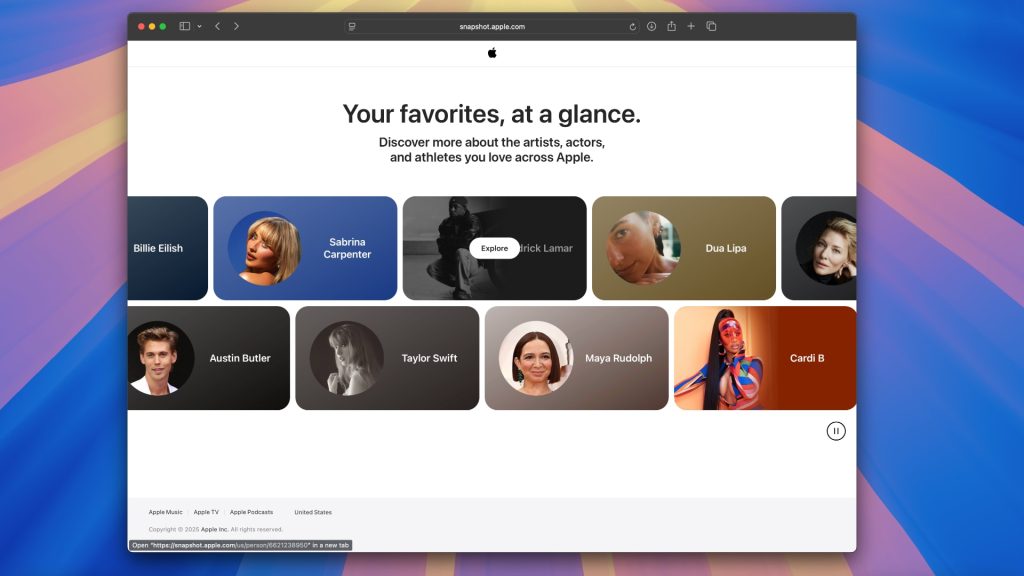
Task: Select the United States region link
Action: click(313, 512)
